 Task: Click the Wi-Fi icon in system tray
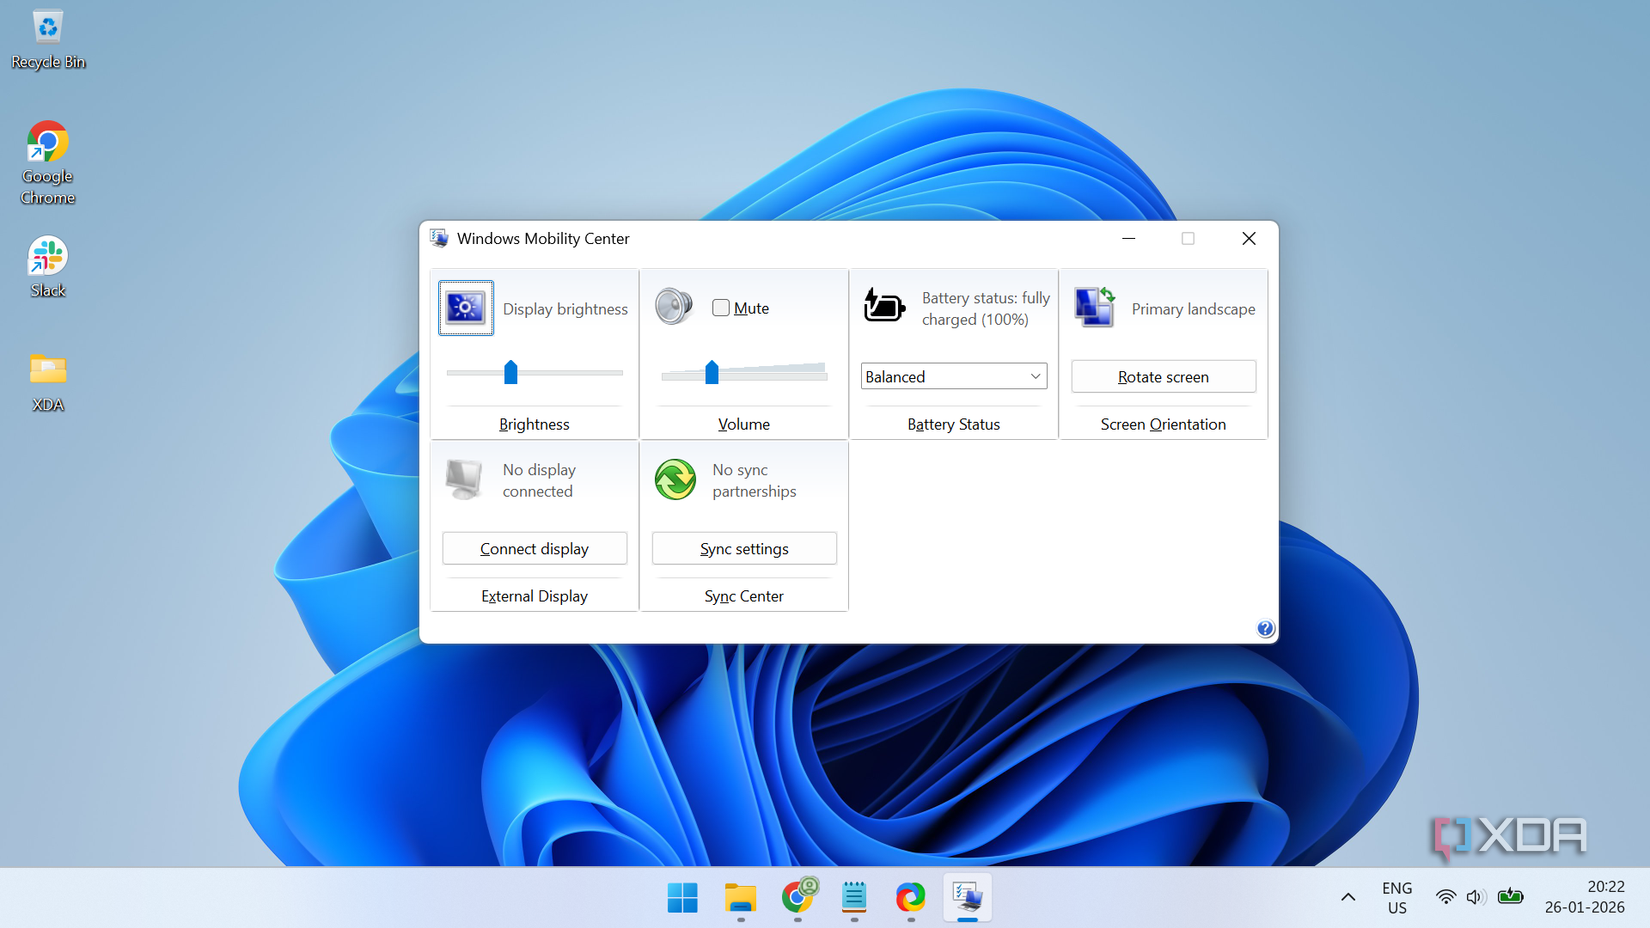1445,897
